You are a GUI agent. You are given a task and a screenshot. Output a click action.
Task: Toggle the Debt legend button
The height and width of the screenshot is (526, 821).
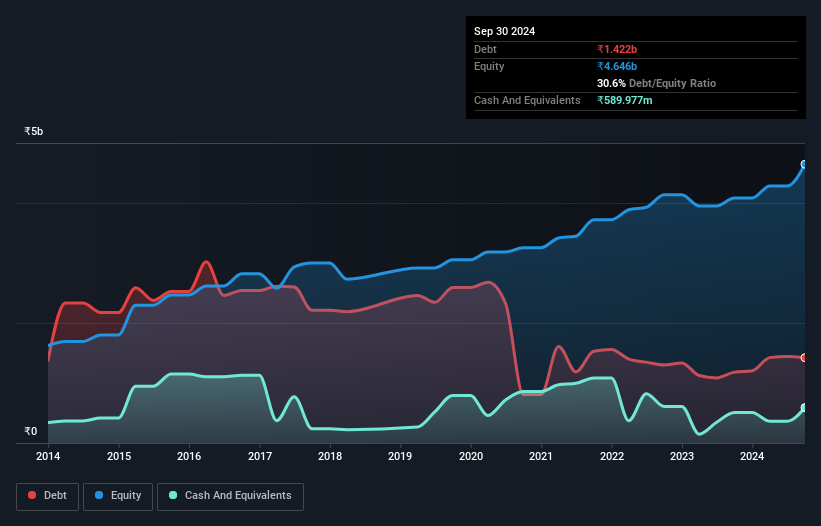[48, 496]
